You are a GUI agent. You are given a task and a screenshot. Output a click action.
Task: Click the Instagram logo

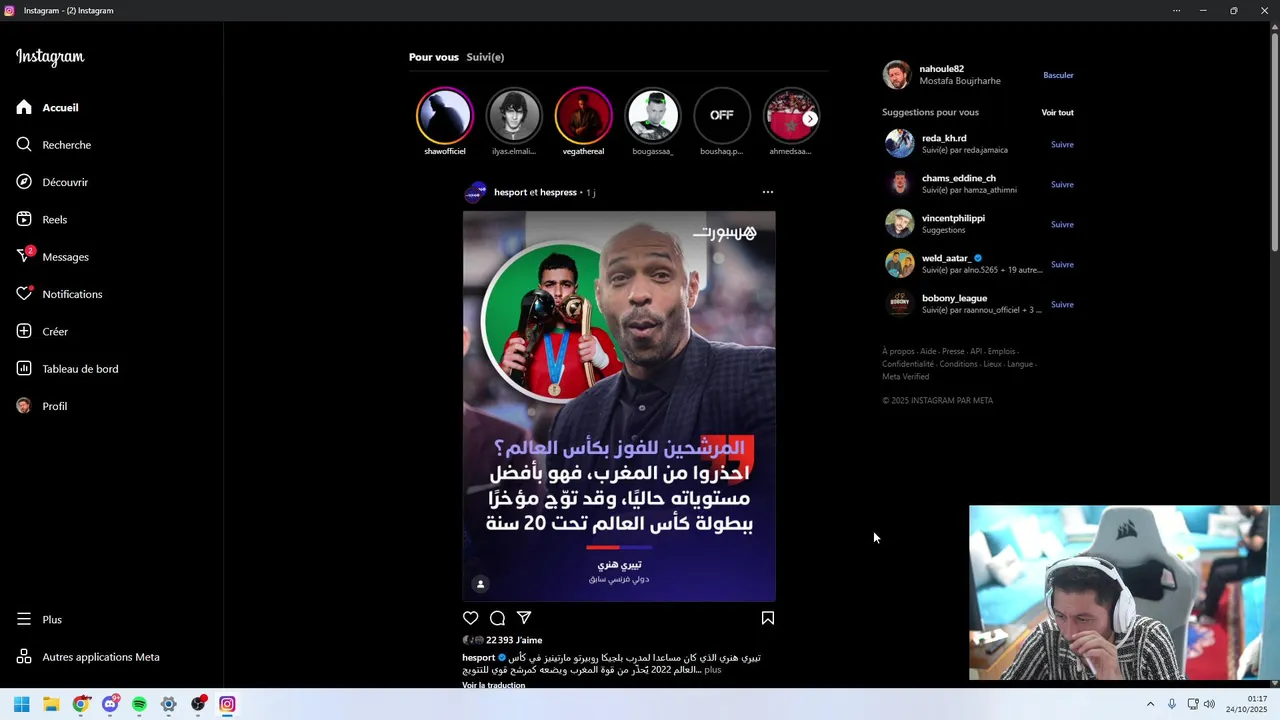click(50, 57)
